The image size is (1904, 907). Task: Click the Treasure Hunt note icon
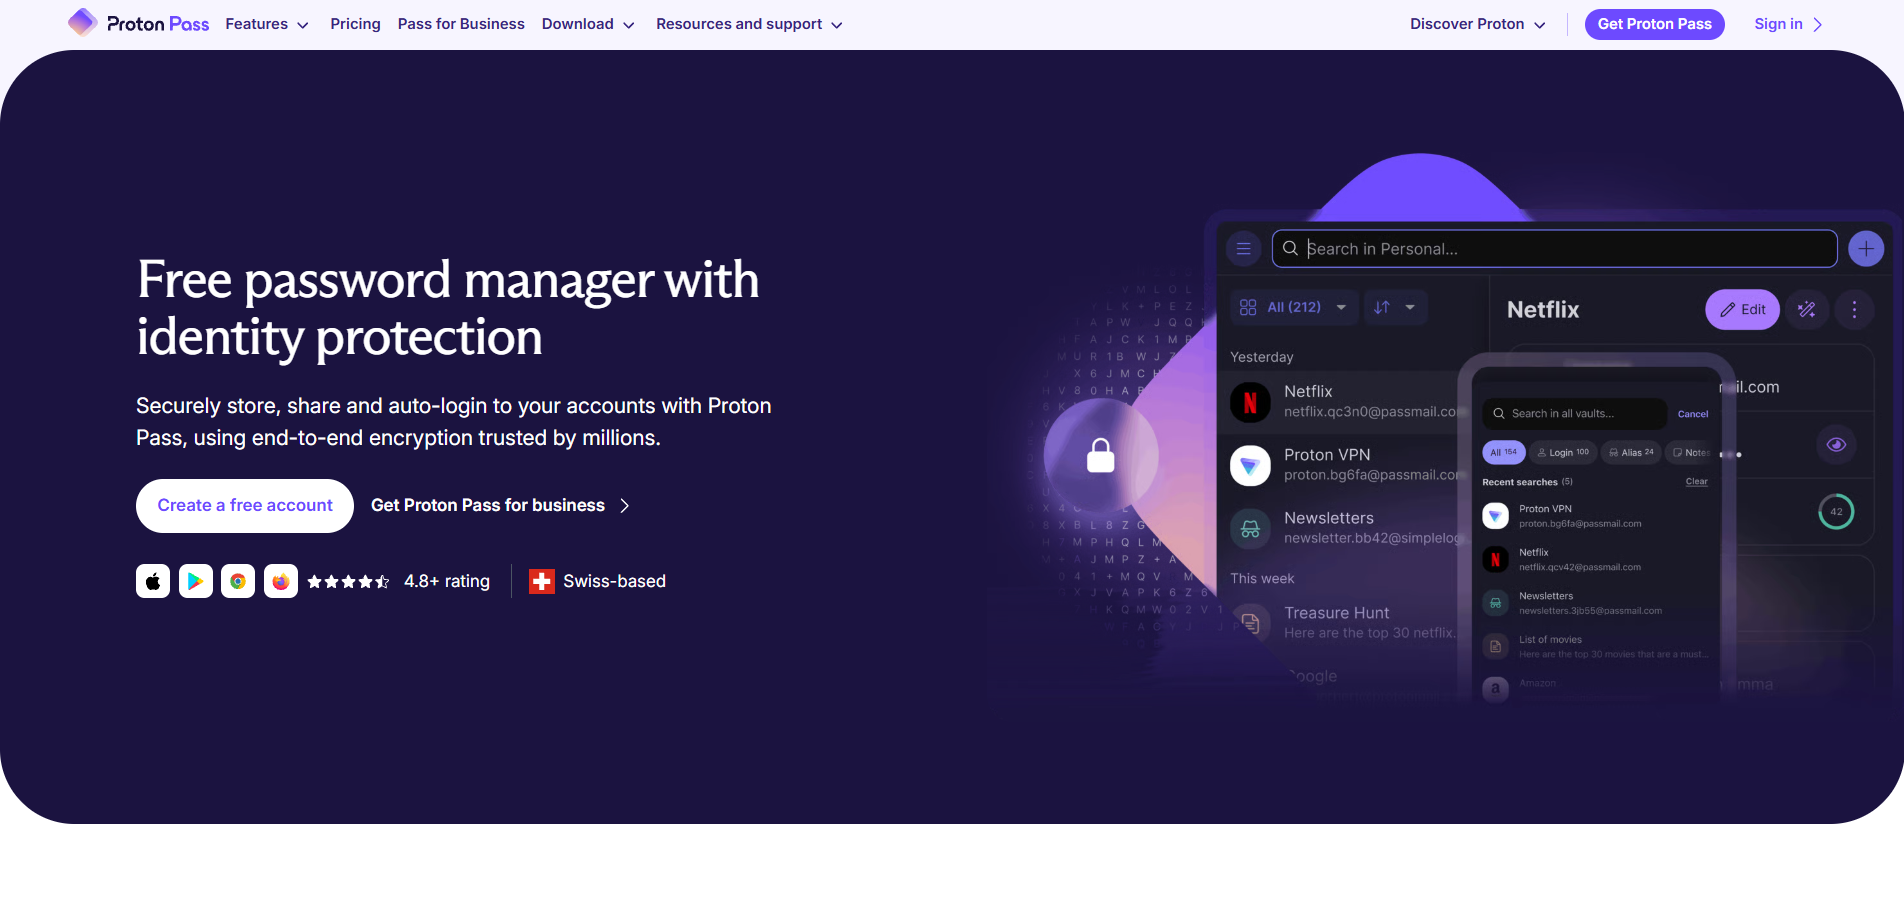1250,623
